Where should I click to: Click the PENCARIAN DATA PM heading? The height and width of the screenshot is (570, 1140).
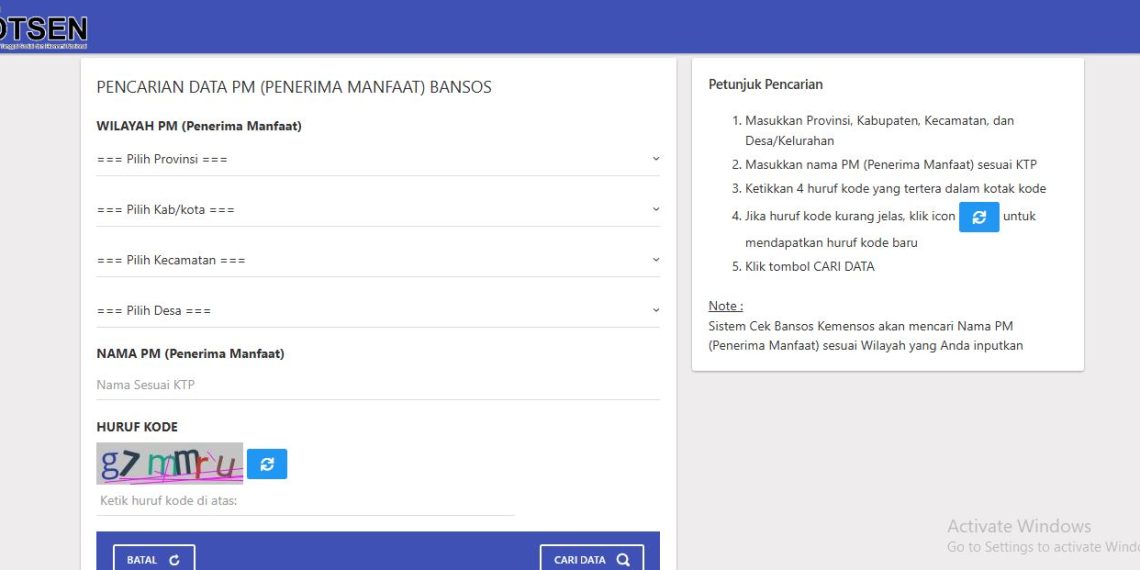[294, 88]
